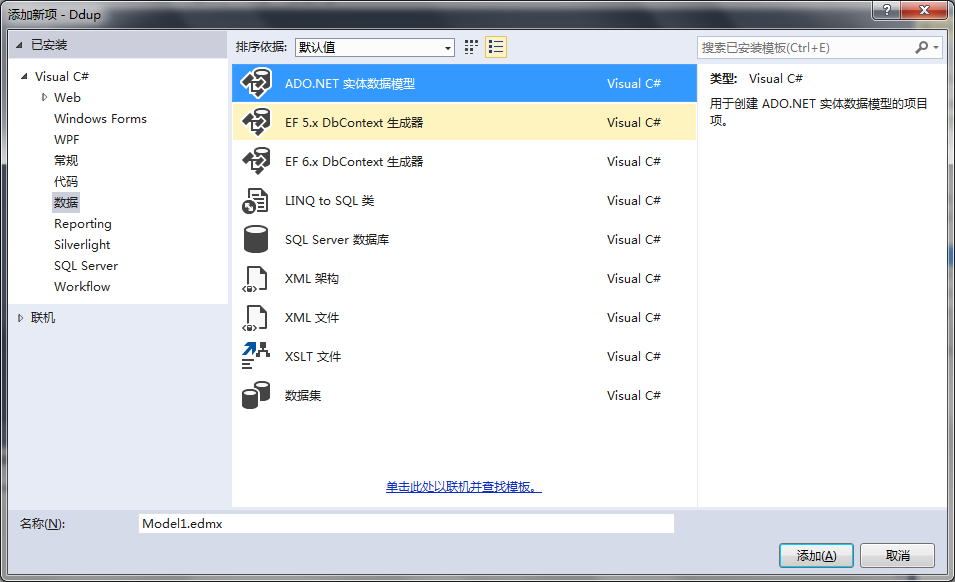This screenshot has height=582, width=955.
Task: Close the 添加新项 dialog
Action: [923, 10]
